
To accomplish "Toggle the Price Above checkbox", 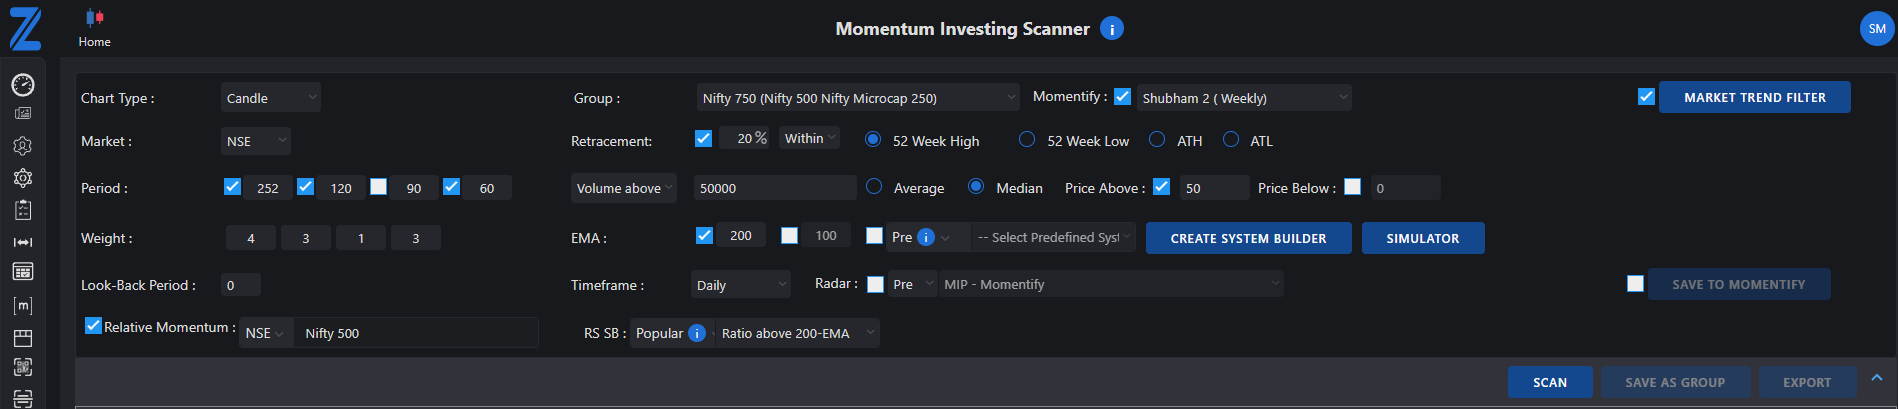I will tap(1161, 186).
